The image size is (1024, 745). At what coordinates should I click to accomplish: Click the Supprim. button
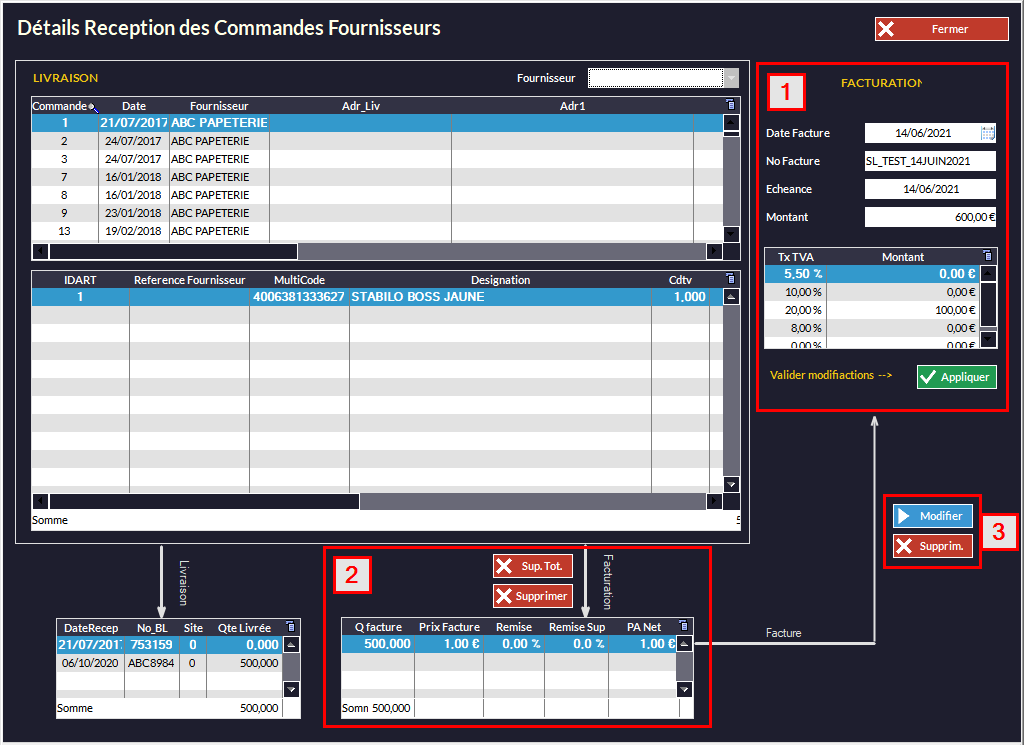pos(932,546)
